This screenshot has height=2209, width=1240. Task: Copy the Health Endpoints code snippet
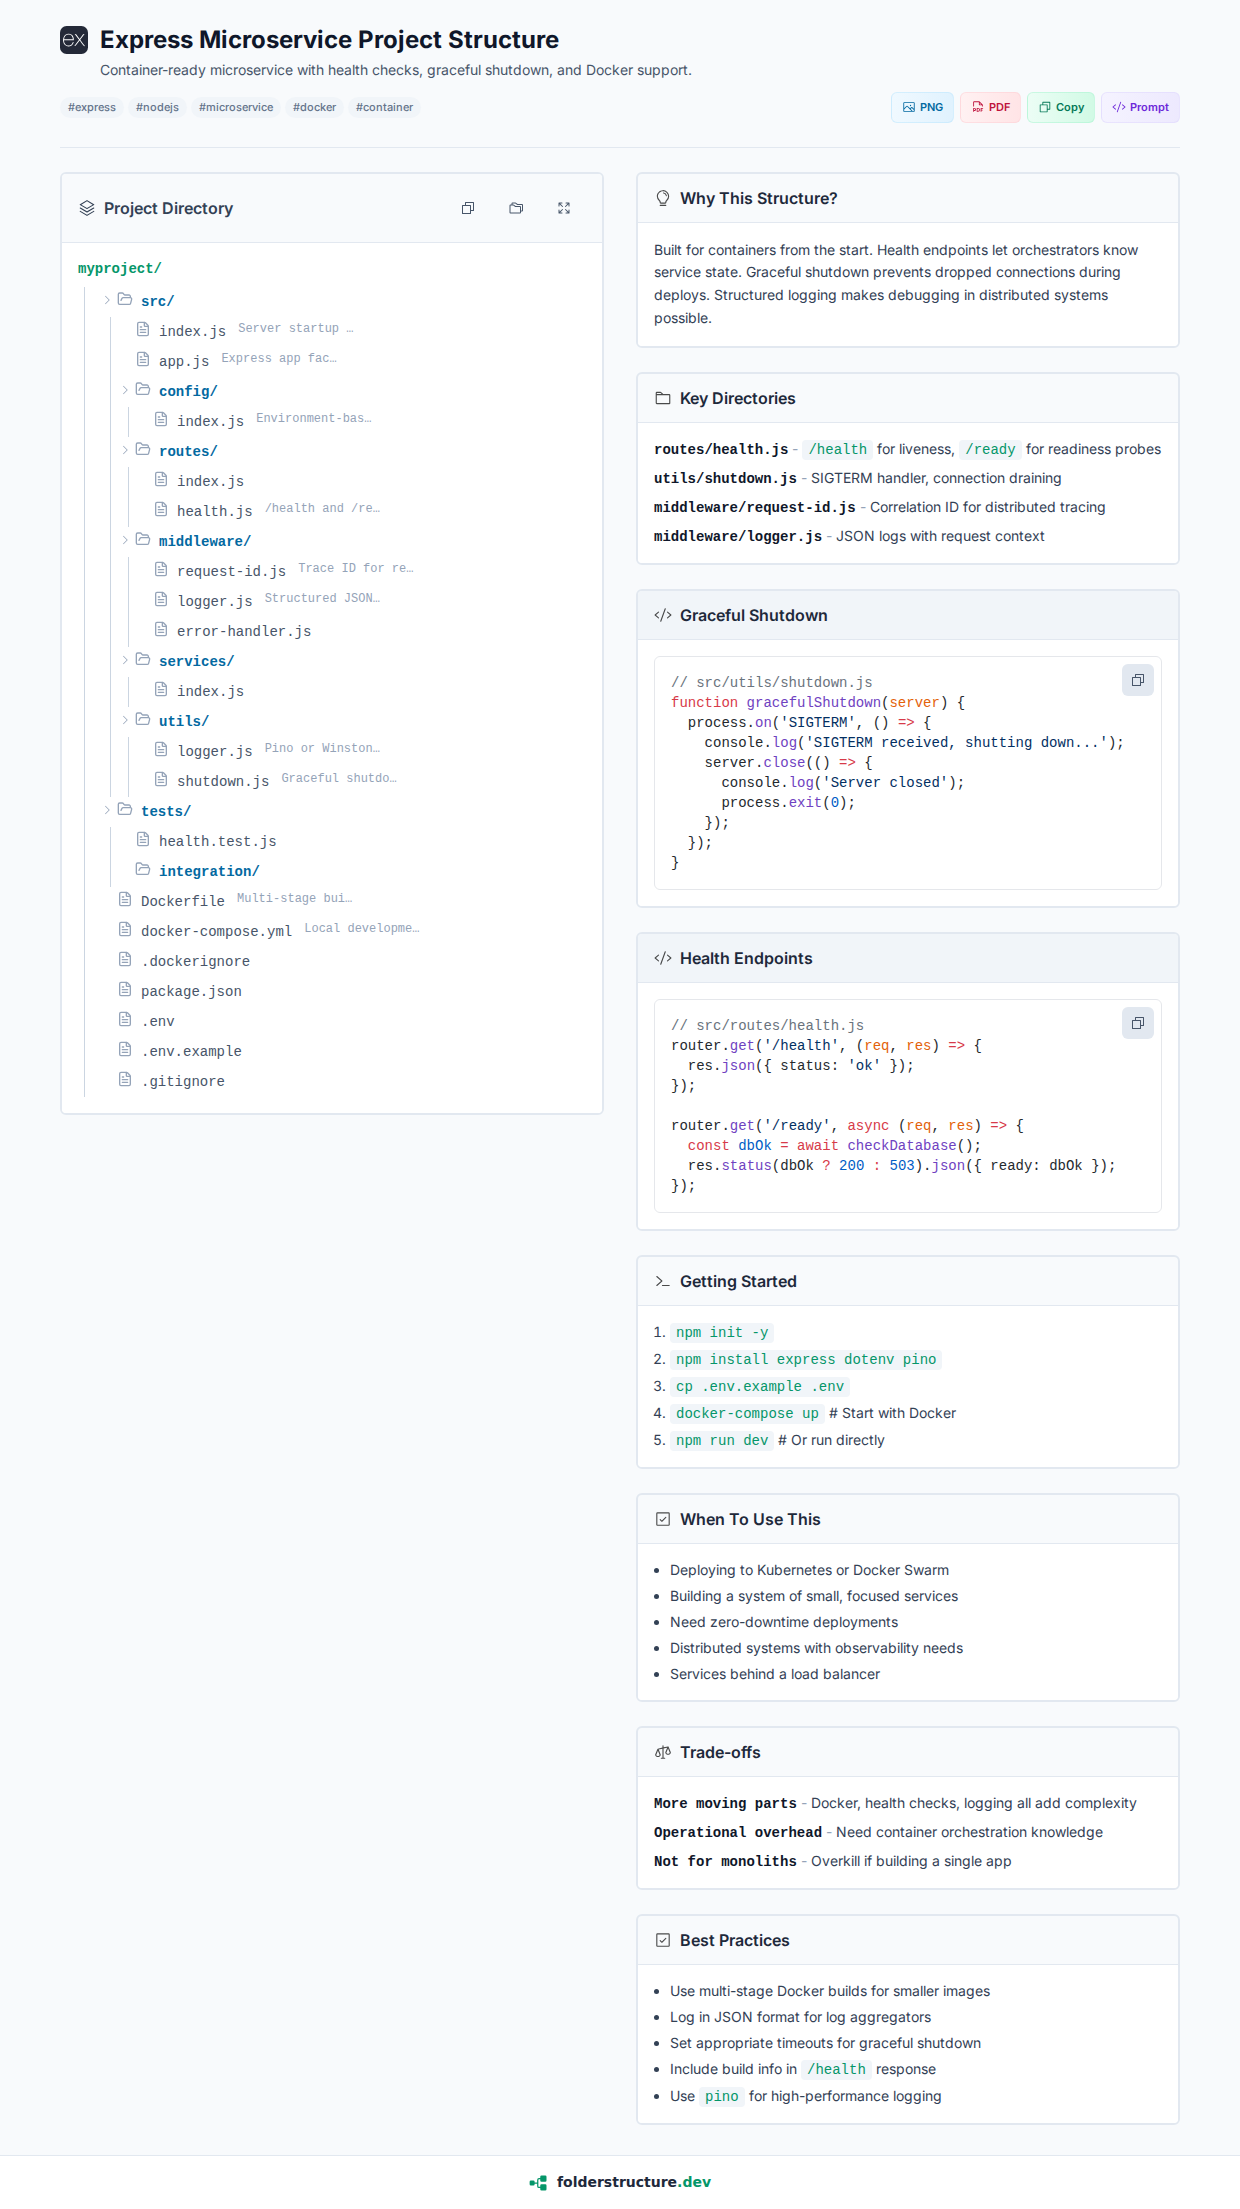click(1137, 1024)
